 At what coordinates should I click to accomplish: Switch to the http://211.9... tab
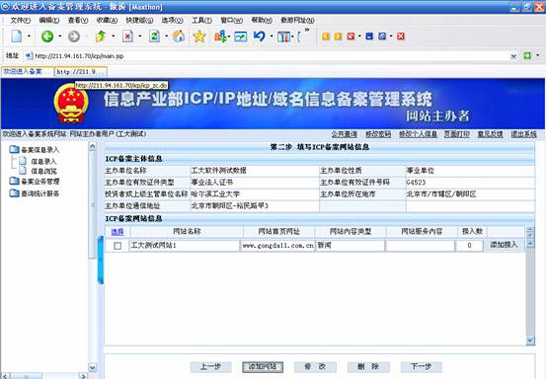click(x=81, y=72)
